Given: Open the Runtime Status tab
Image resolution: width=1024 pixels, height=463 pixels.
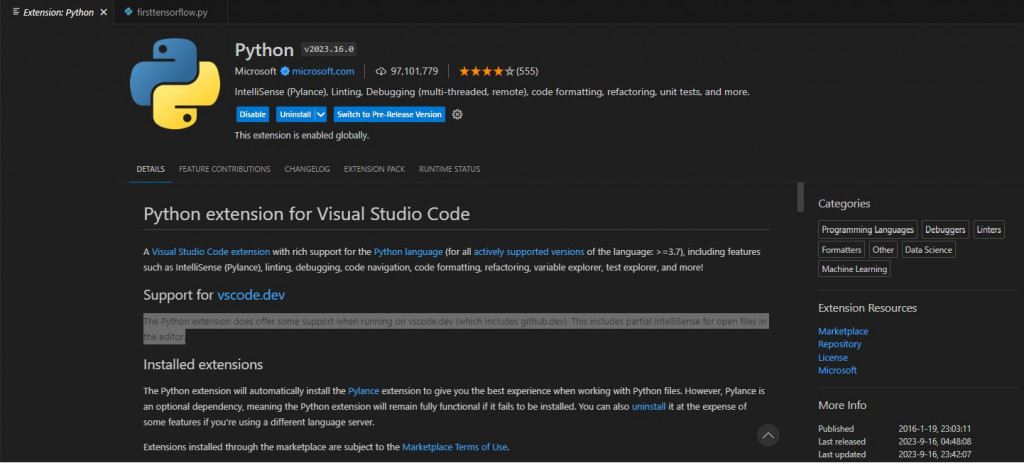Looking at the screenshot, I should pos(449,169).
